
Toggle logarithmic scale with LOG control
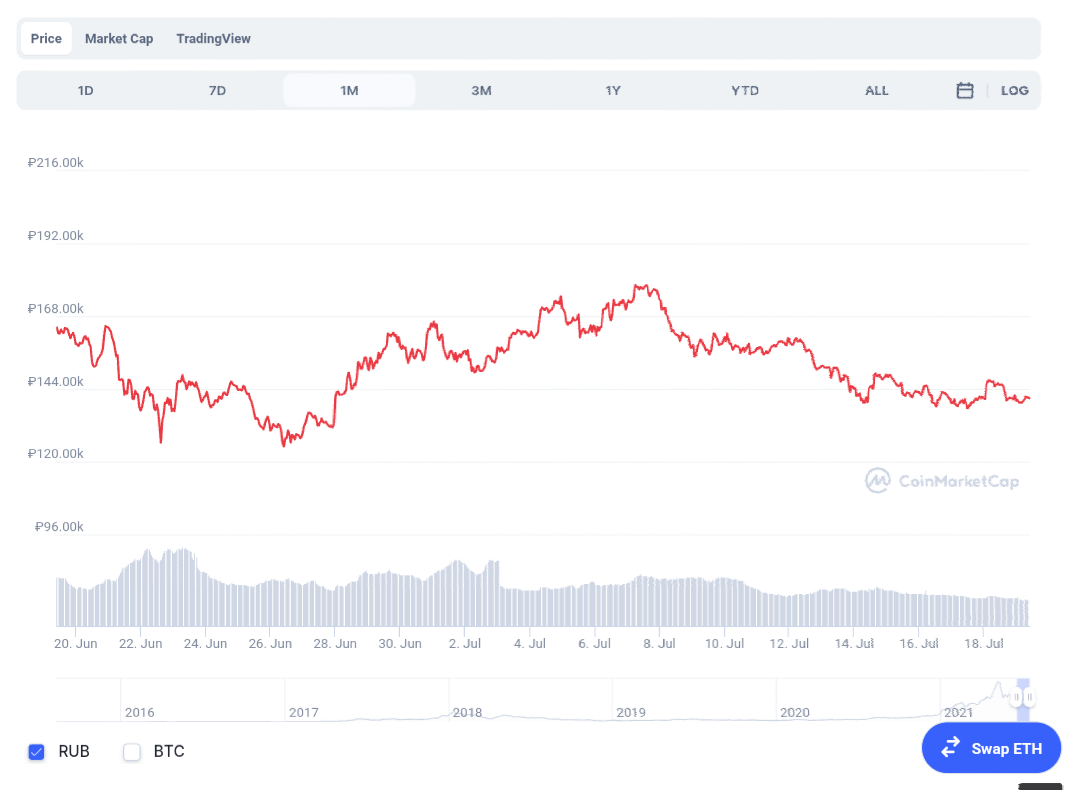(x=1015, y=90)
